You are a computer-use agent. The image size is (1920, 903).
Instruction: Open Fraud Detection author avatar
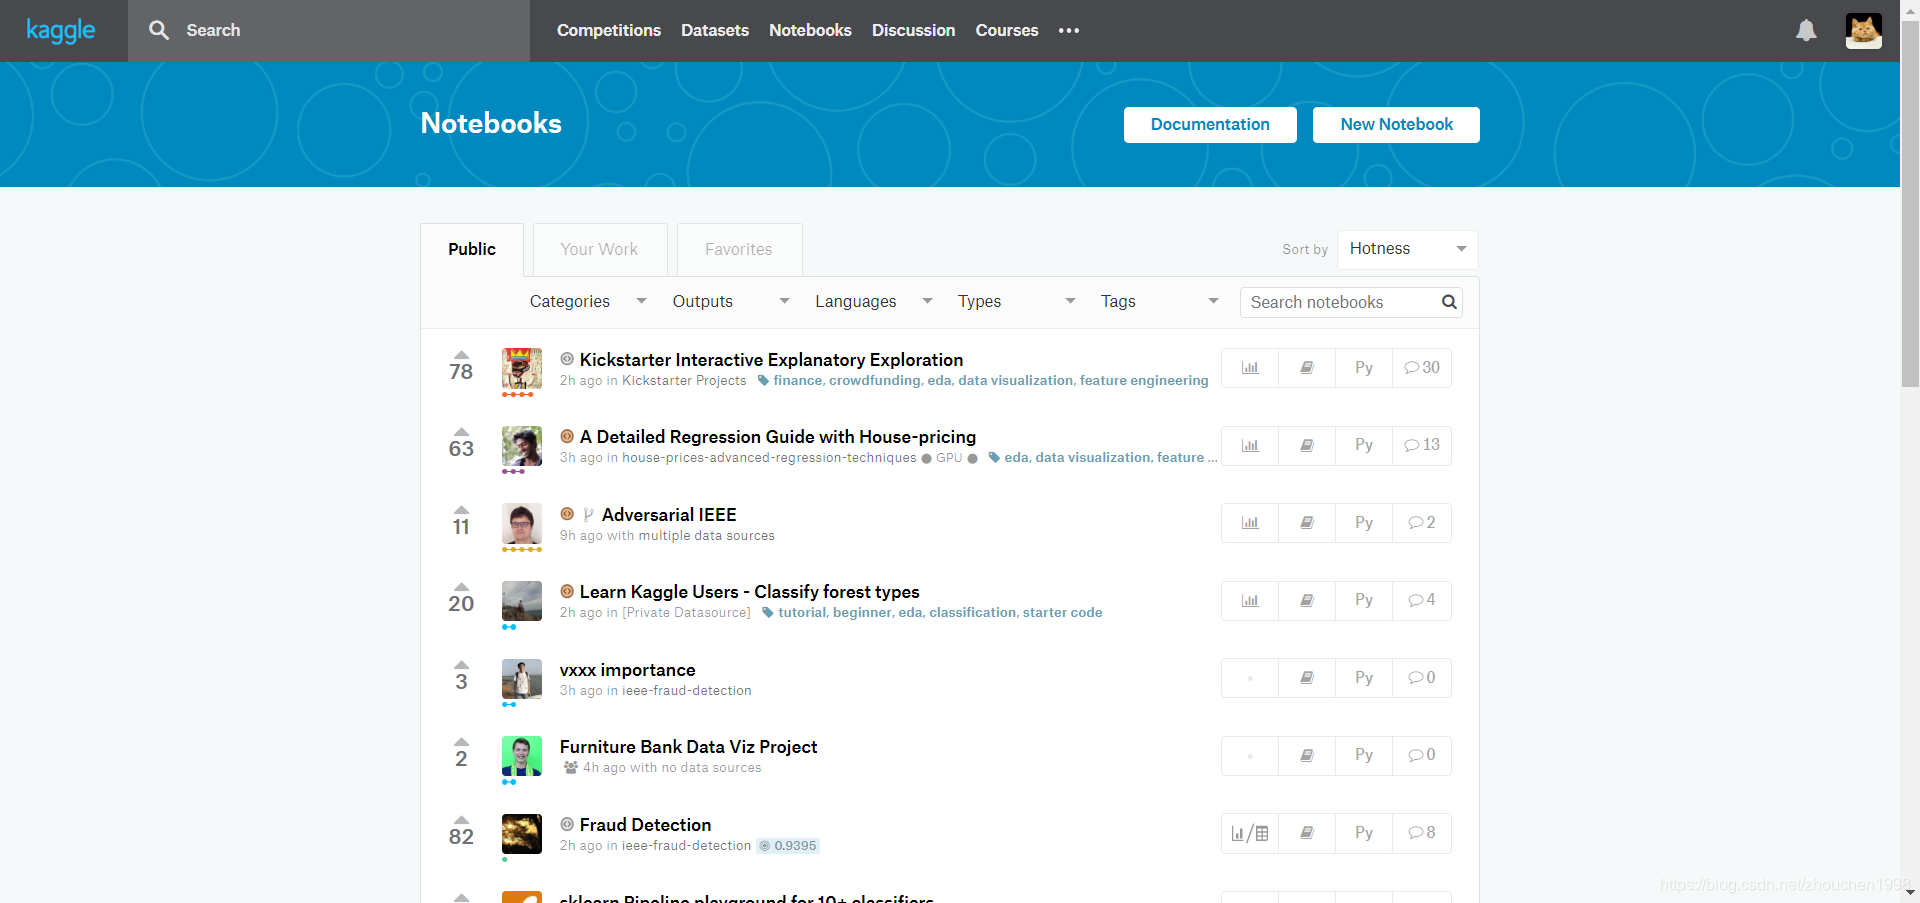[x=522, y=834]
